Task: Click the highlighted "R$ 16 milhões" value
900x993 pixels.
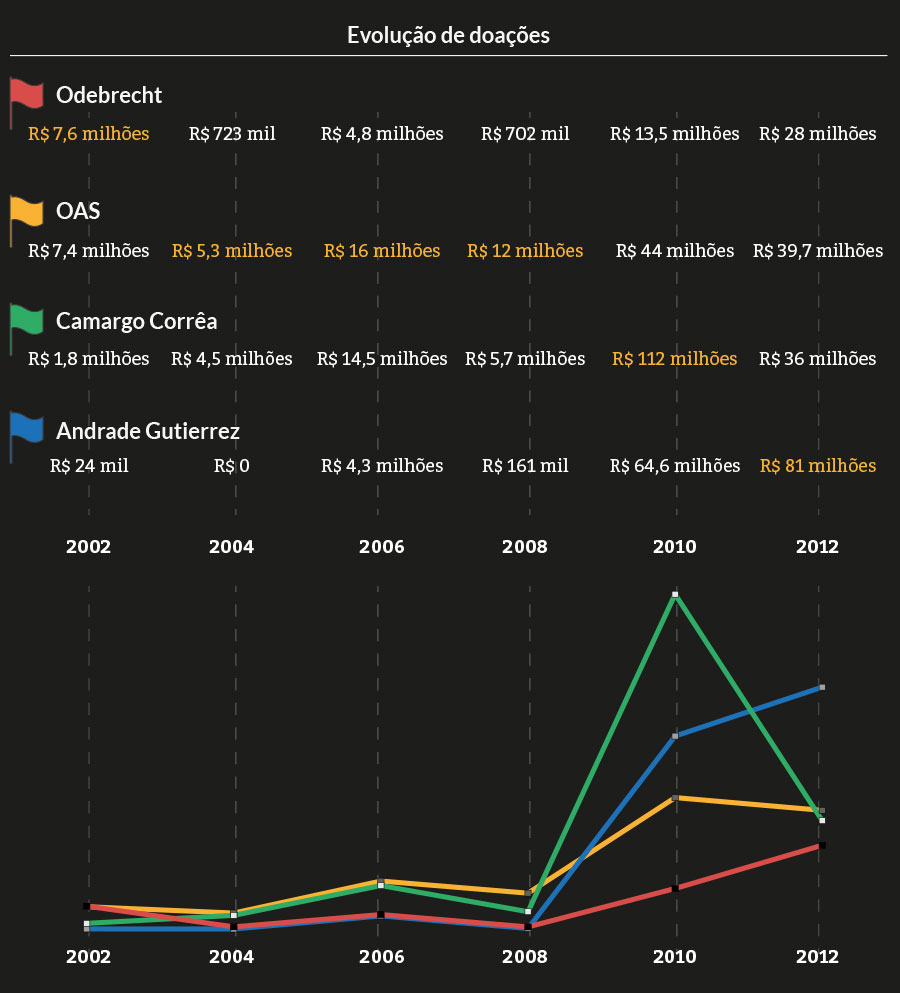Action: [382, 251]
